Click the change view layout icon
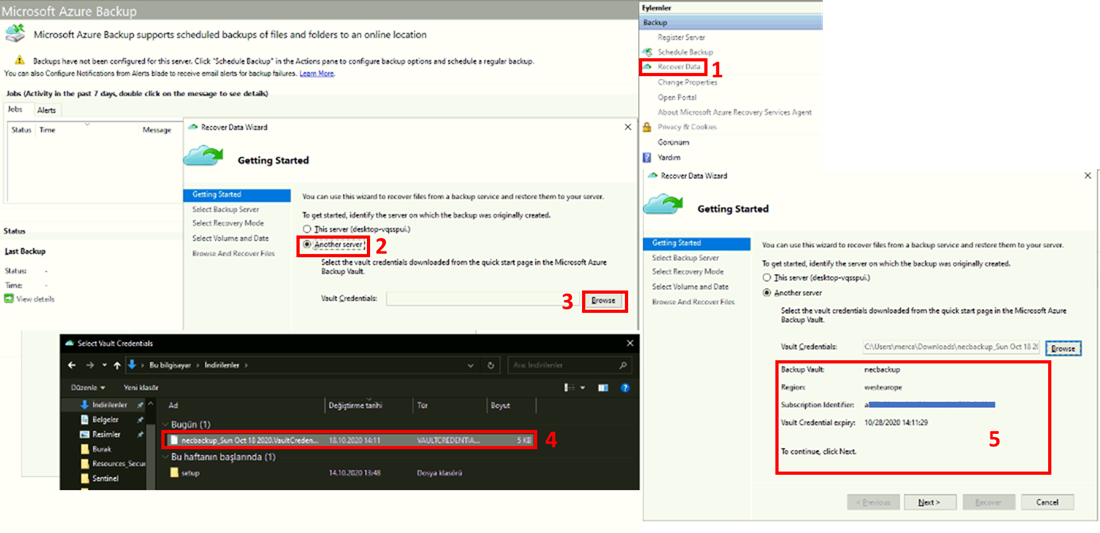 [570, 387]
